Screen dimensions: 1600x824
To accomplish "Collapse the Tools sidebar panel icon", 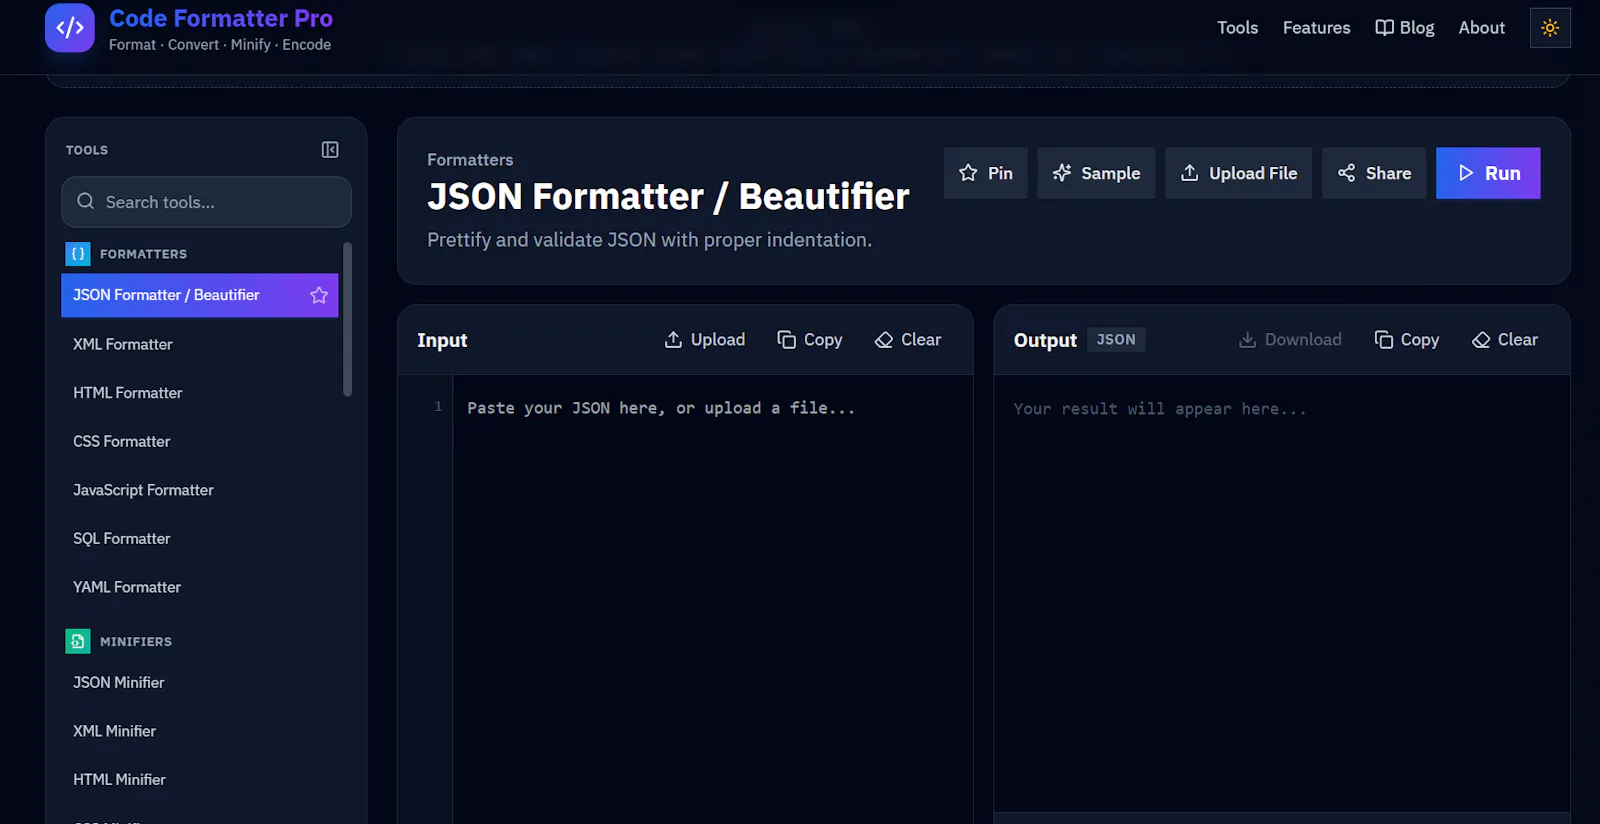I will click(330, 150).
